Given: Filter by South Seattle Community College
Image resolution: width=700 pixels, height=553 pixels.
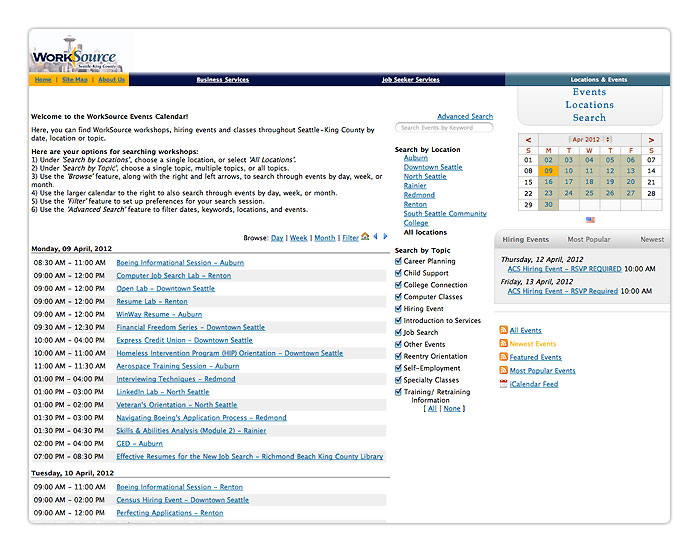Looking at the screenshot, I should point(445,218).
